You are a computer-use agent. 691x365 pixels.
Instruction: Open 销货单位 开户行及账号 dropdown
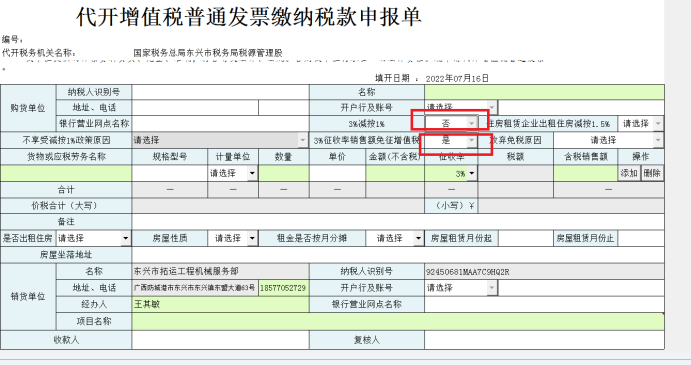[x=461, y=288]
